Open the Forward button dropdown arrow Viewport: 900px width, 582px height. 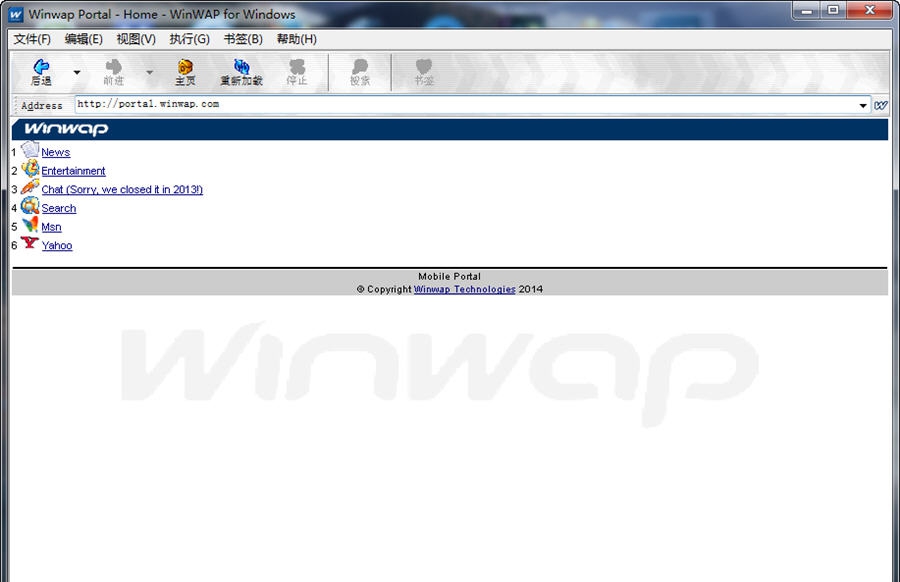click(149, 70)
